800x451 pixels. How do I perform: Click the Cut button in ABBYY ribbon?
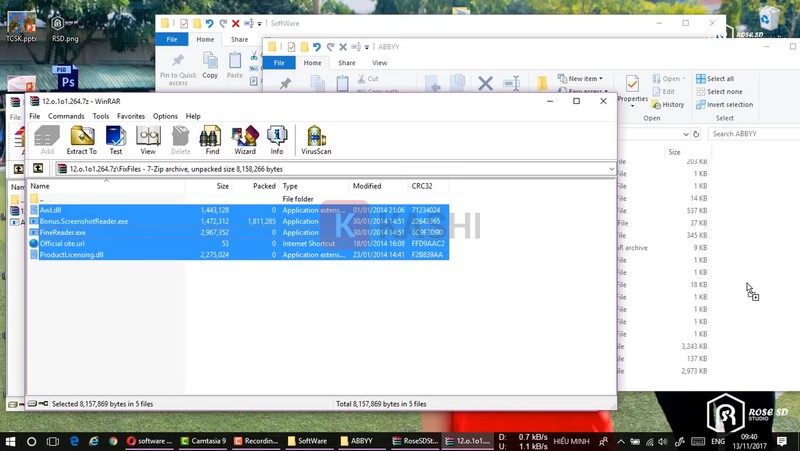368,79
